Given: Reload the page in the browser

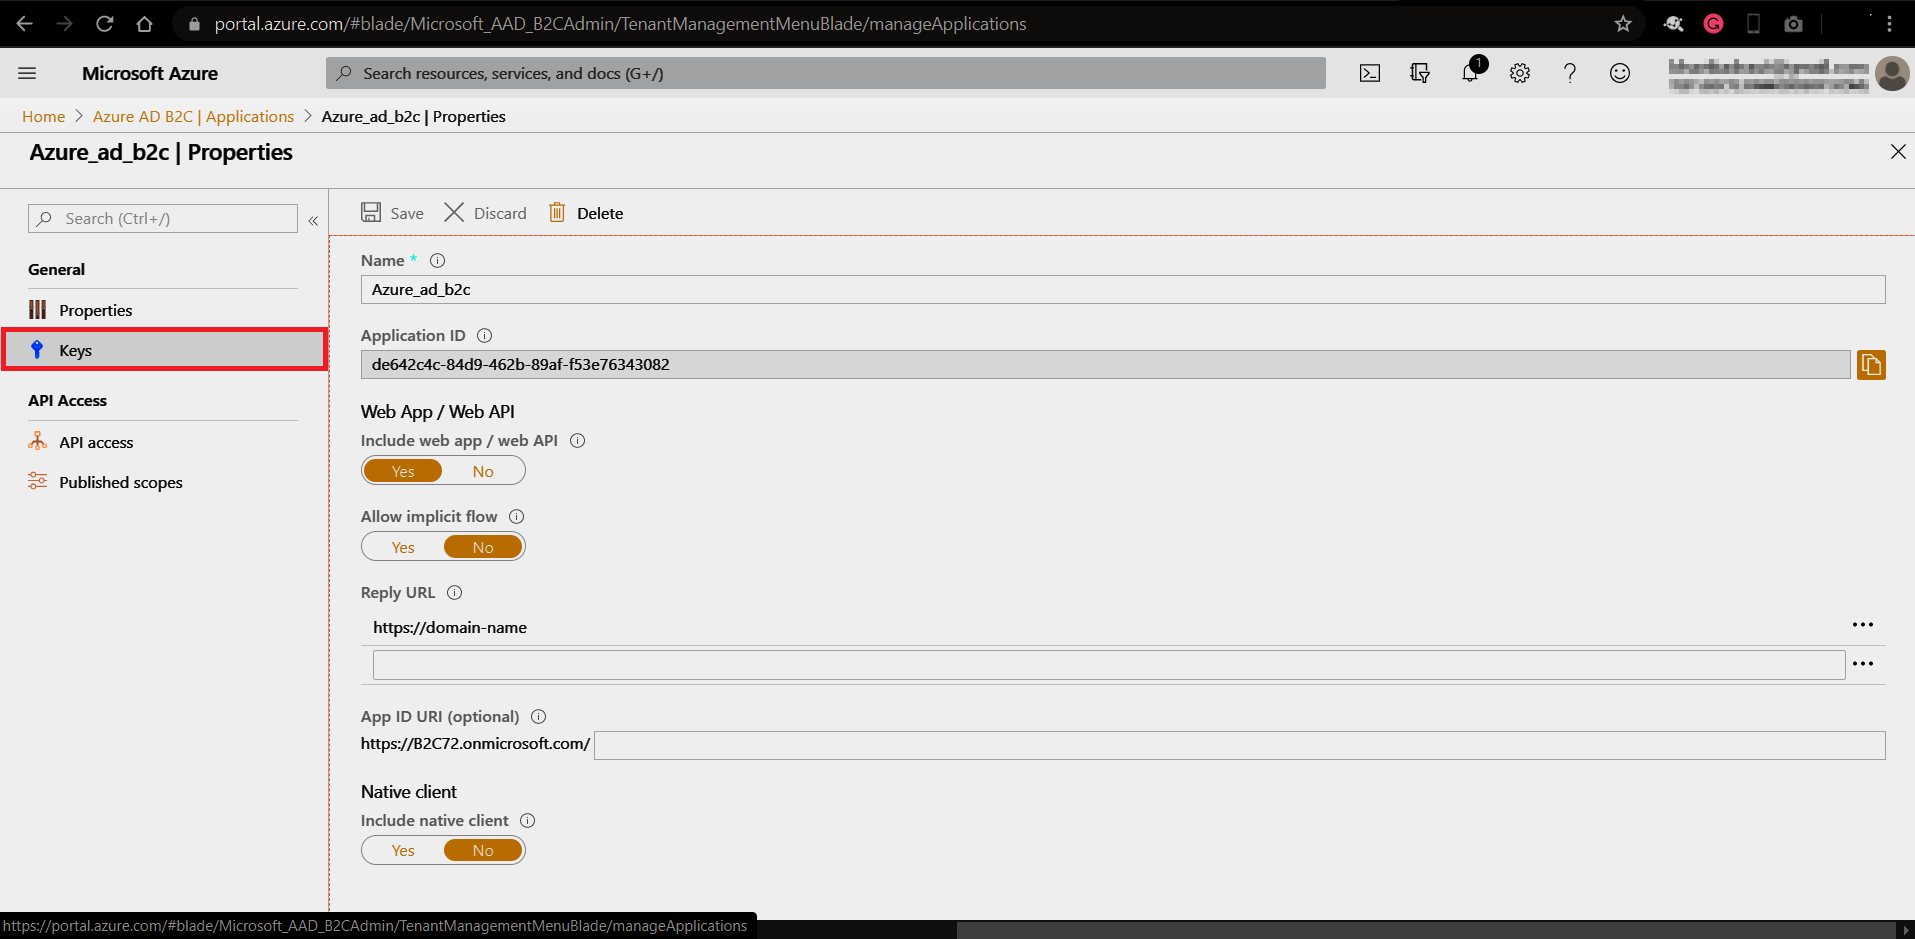Looking at the screenshot, I should point(104,23).
